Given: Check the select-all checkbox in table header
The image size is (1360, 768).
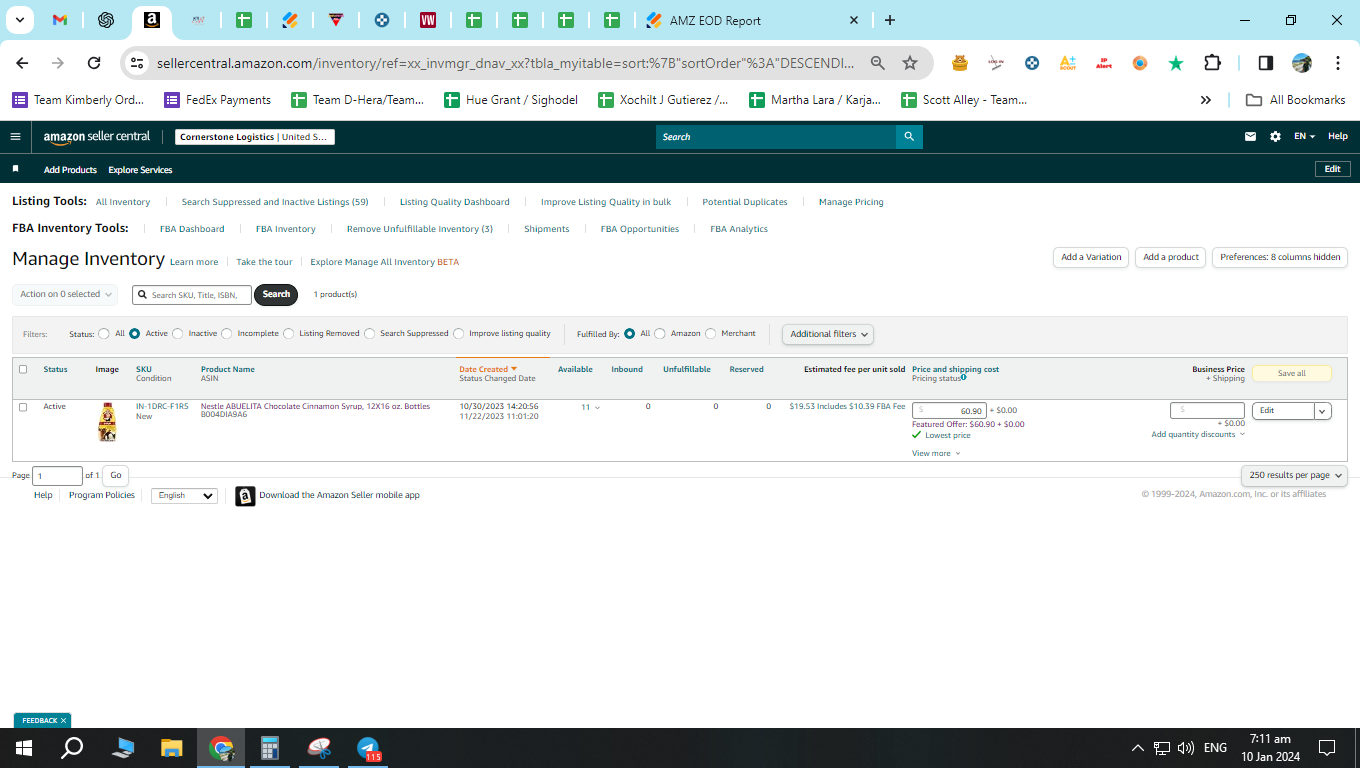Looking at the screenshot, I should (23, 369).
